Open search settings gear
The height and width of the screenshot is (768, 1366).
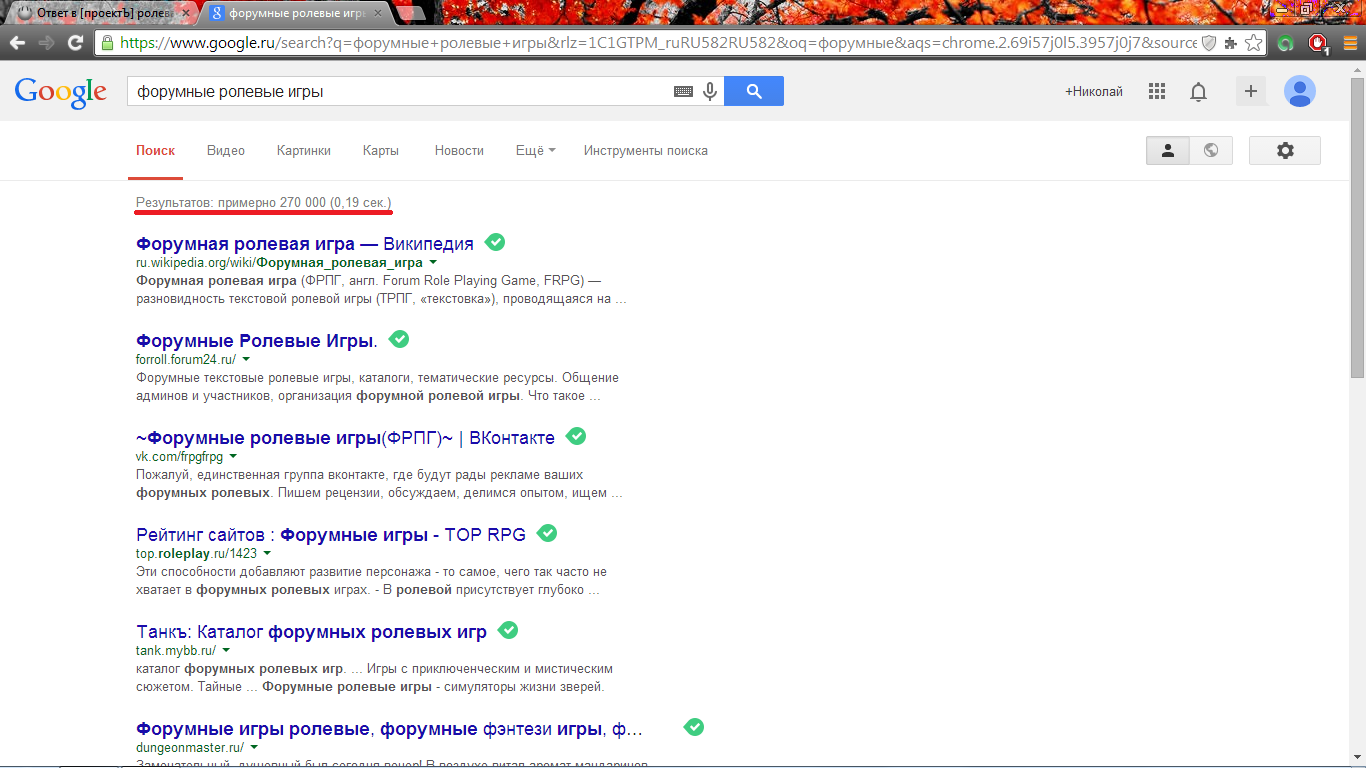[1285, 150]
